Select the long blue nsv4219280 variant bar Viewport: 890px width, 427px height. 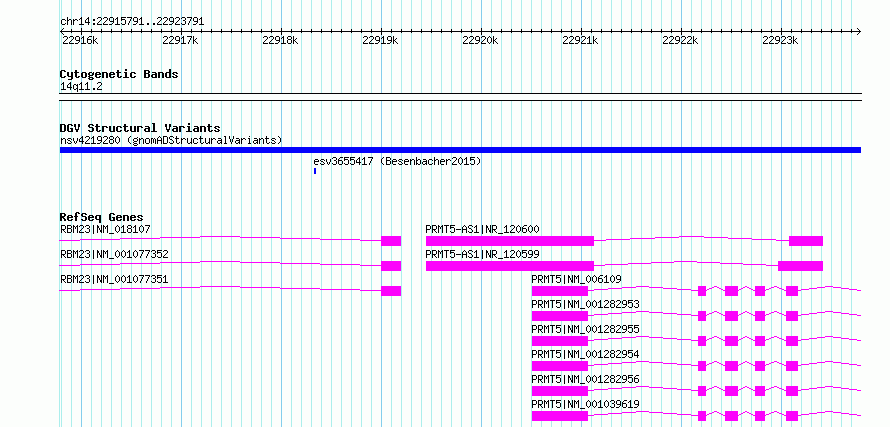coord(460,150)
